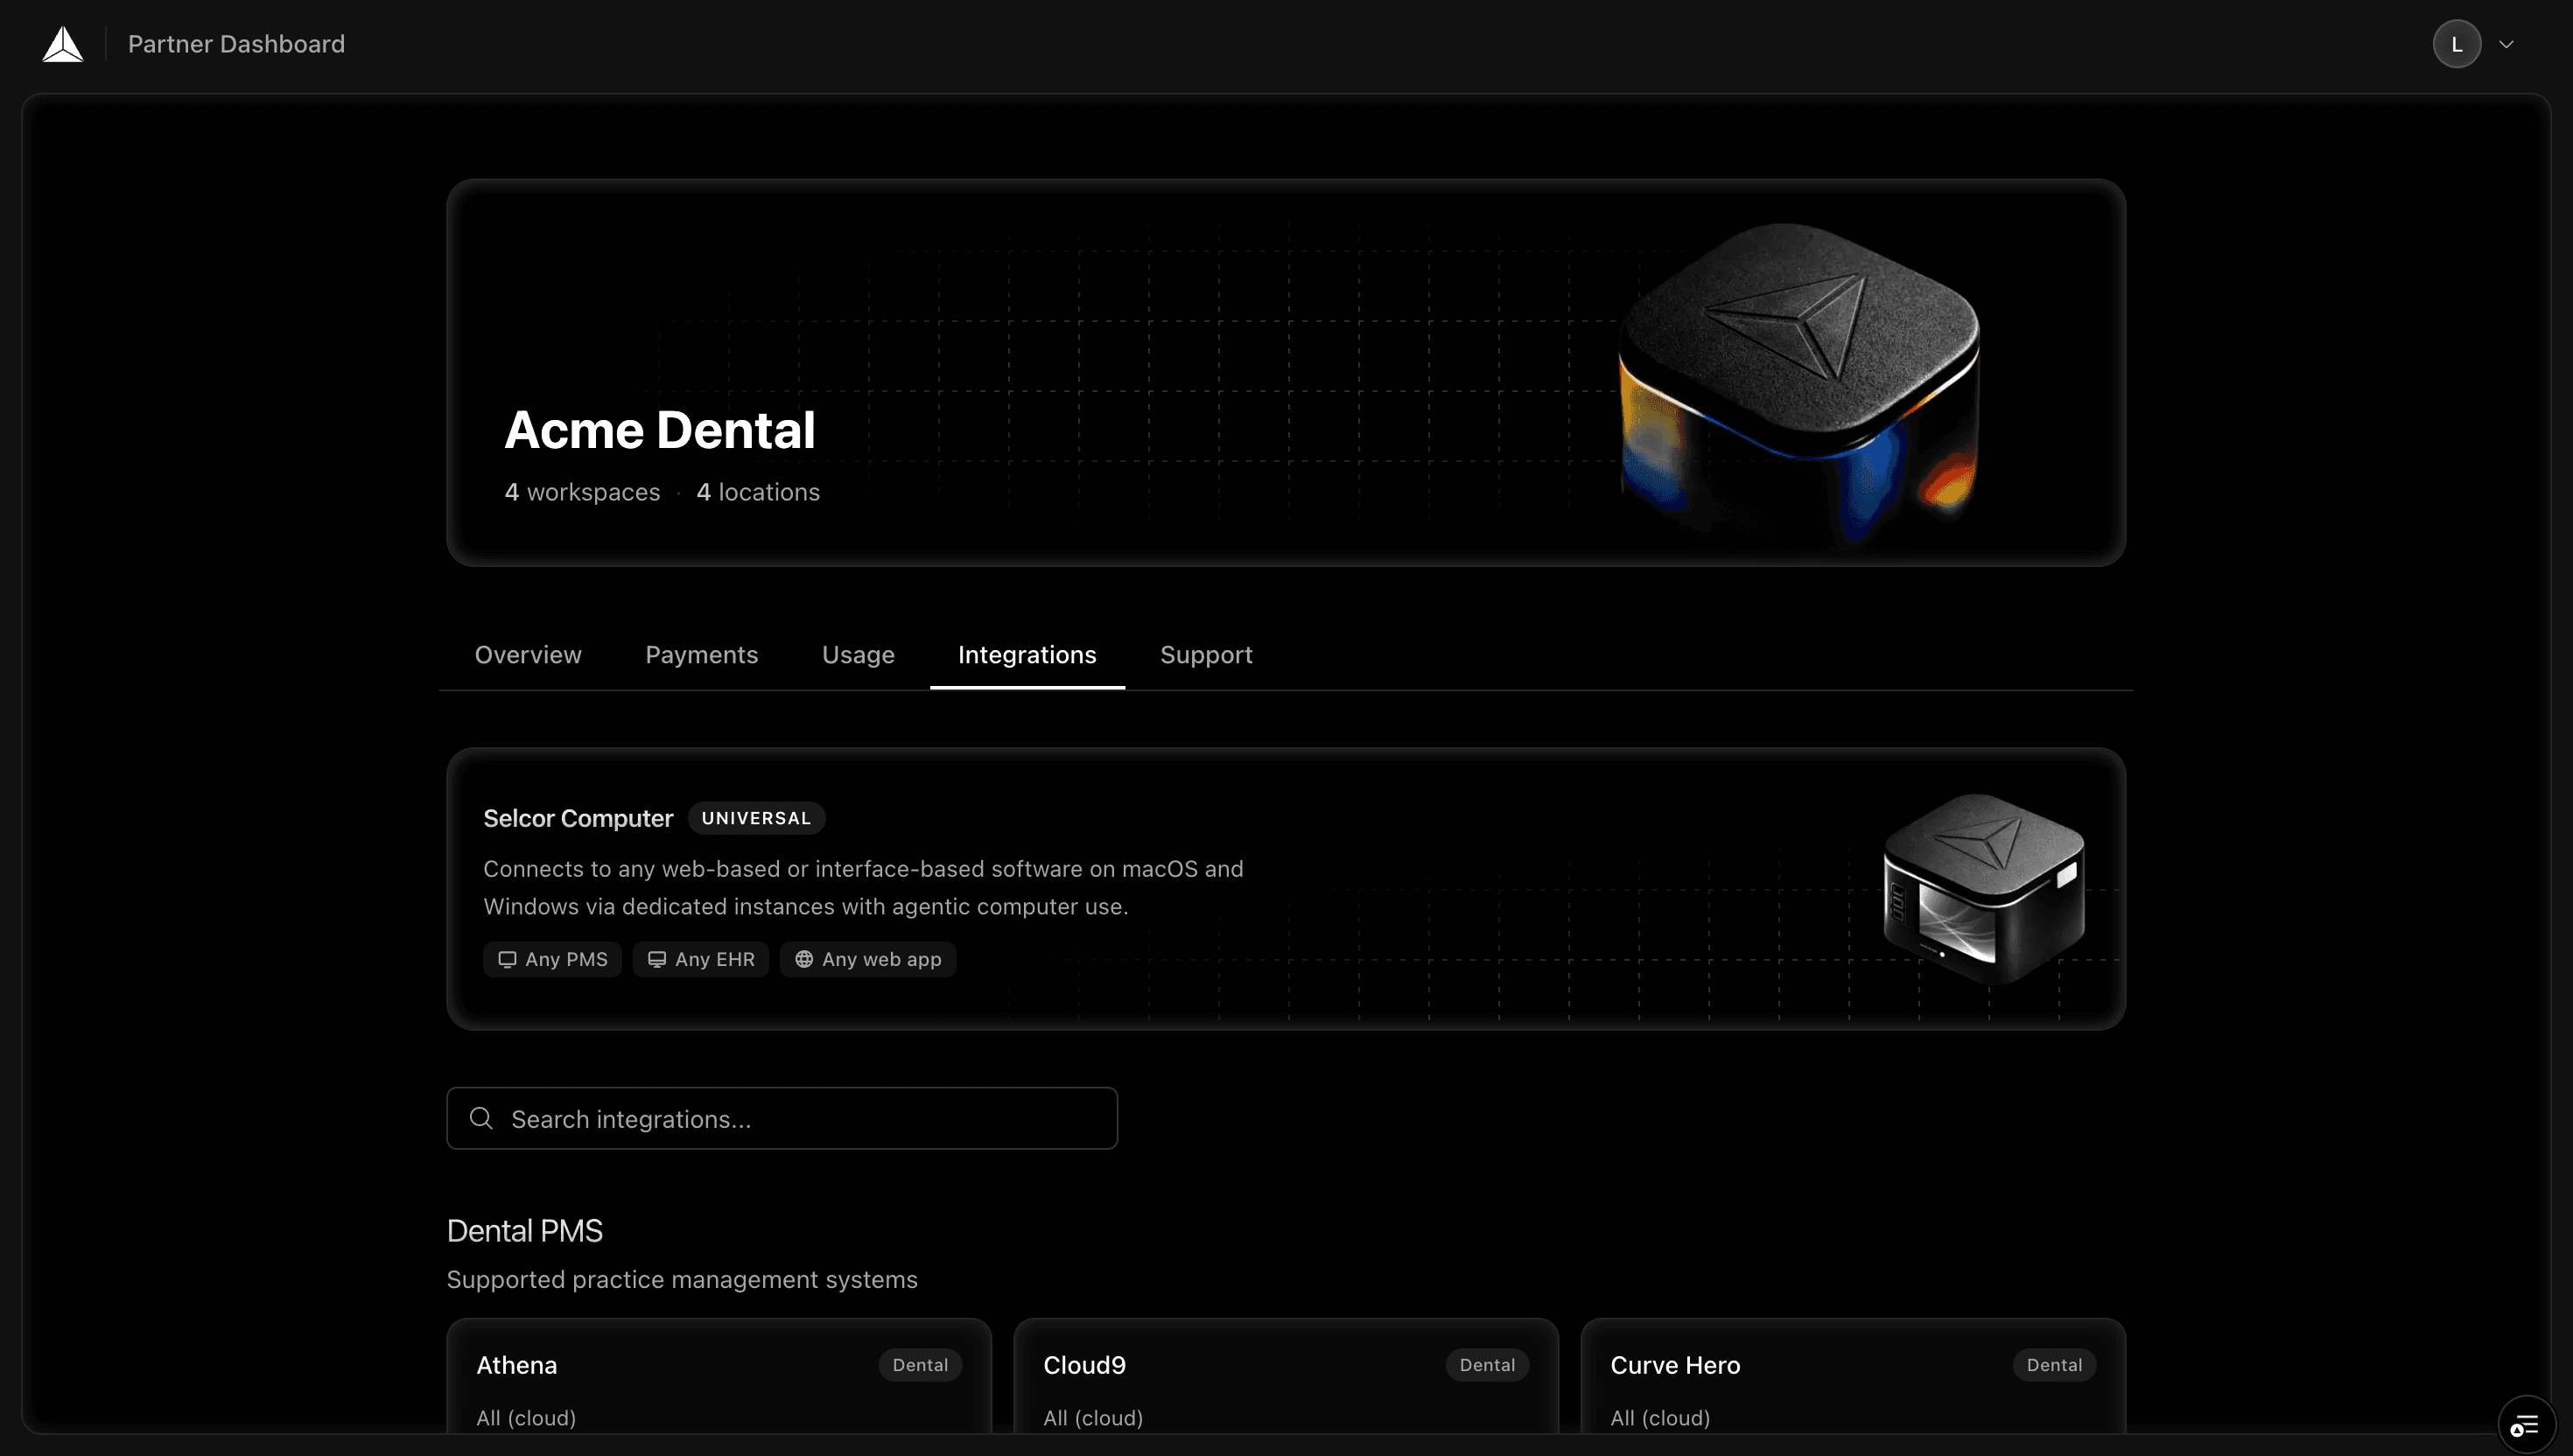This screenshot has height=1456, width=2573.
Task: Select the Integrations tab
Action: [x=1027, y=655]
